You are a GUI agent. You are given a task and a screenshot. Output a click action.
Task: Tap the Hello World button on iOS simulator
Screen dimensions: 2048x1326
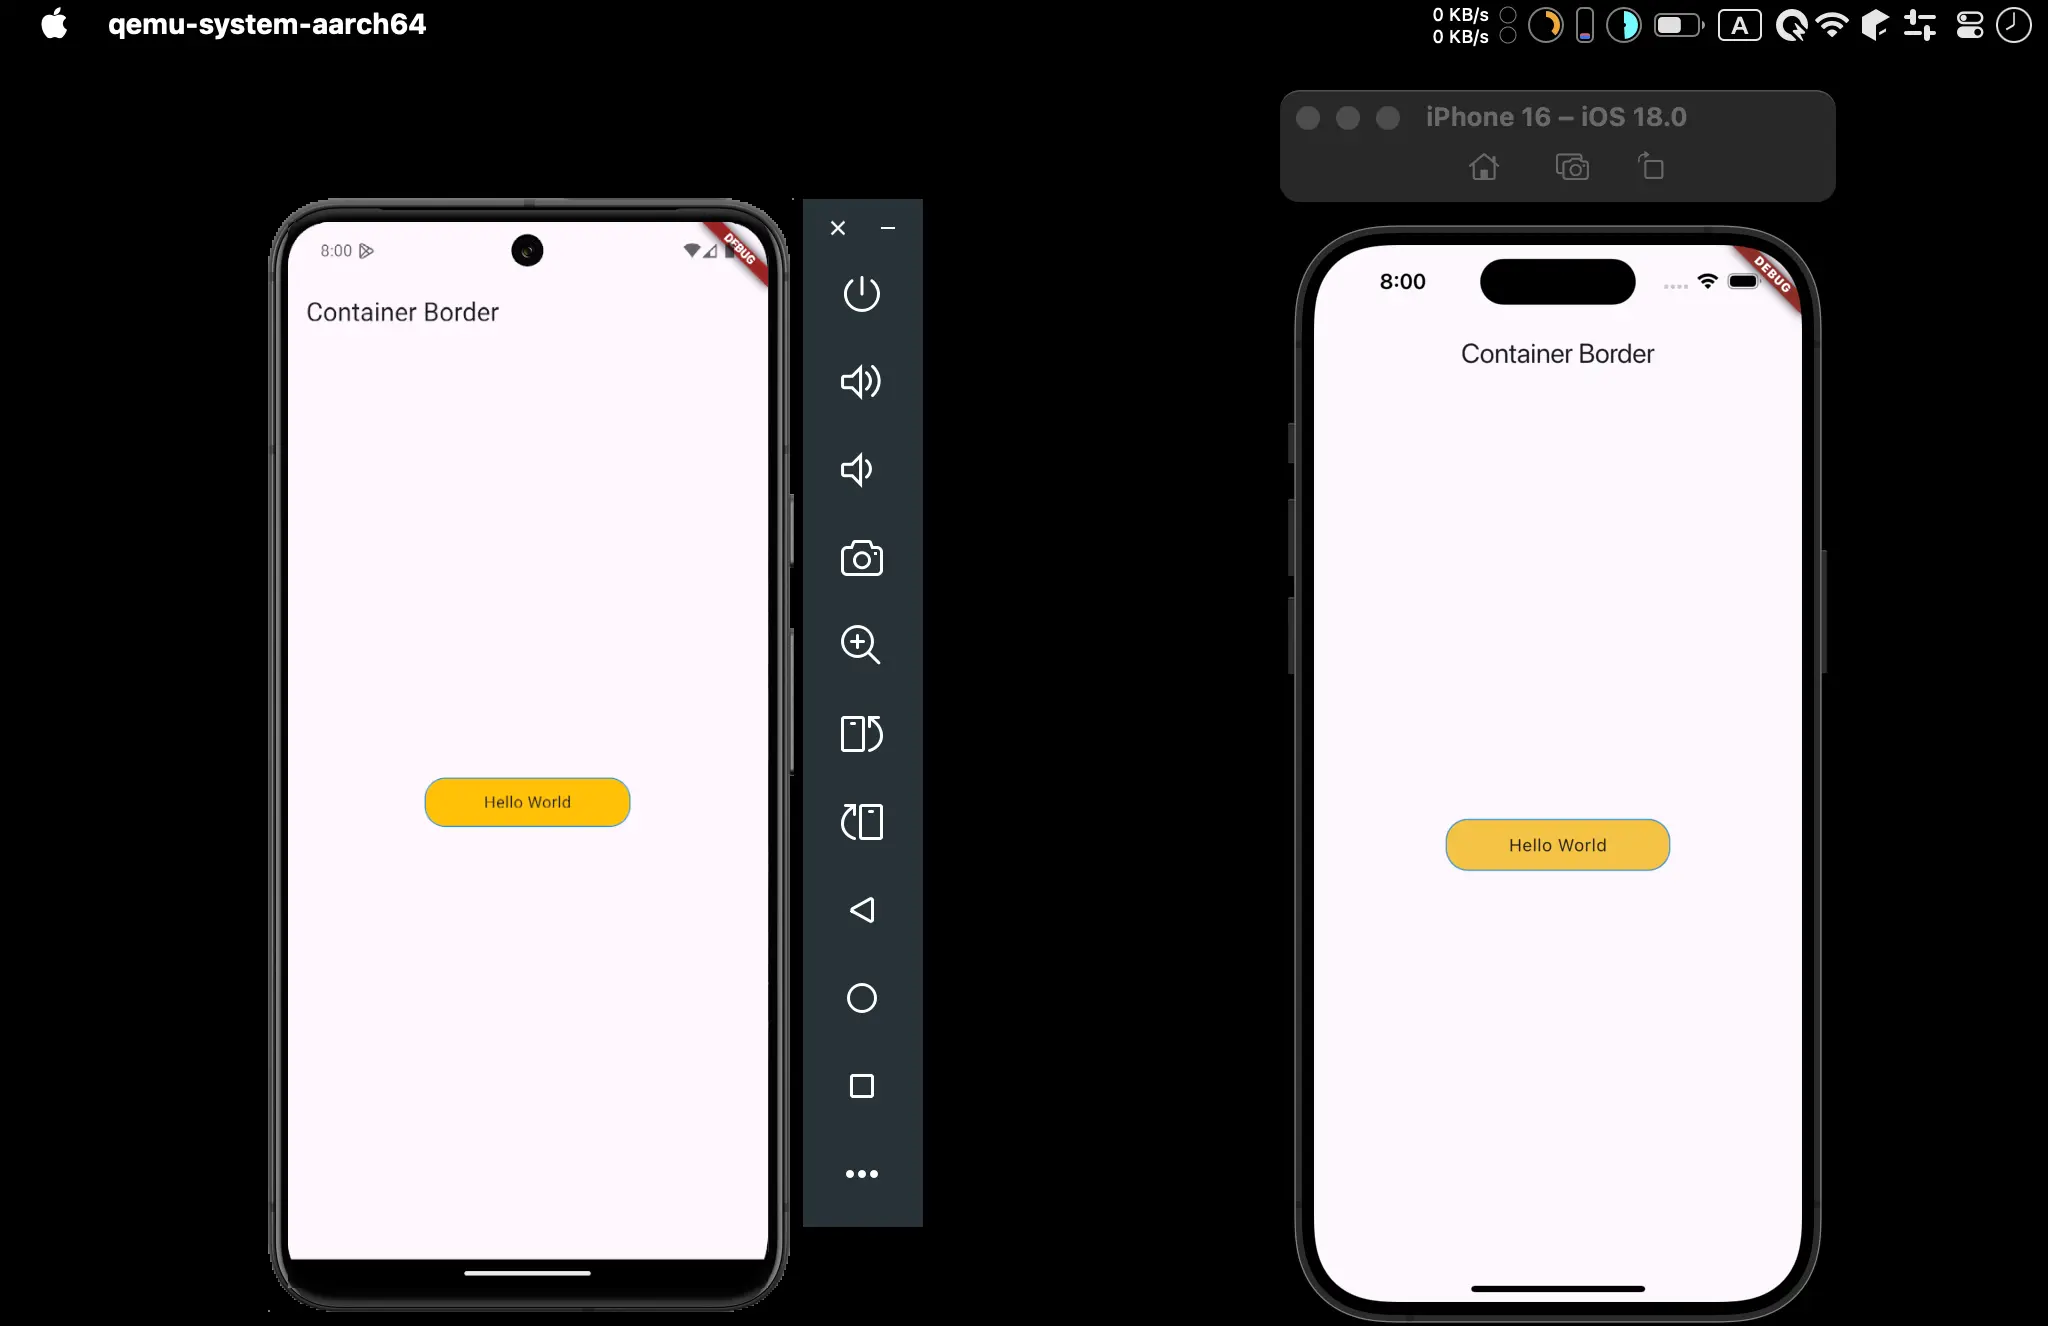coord(1557,844)
